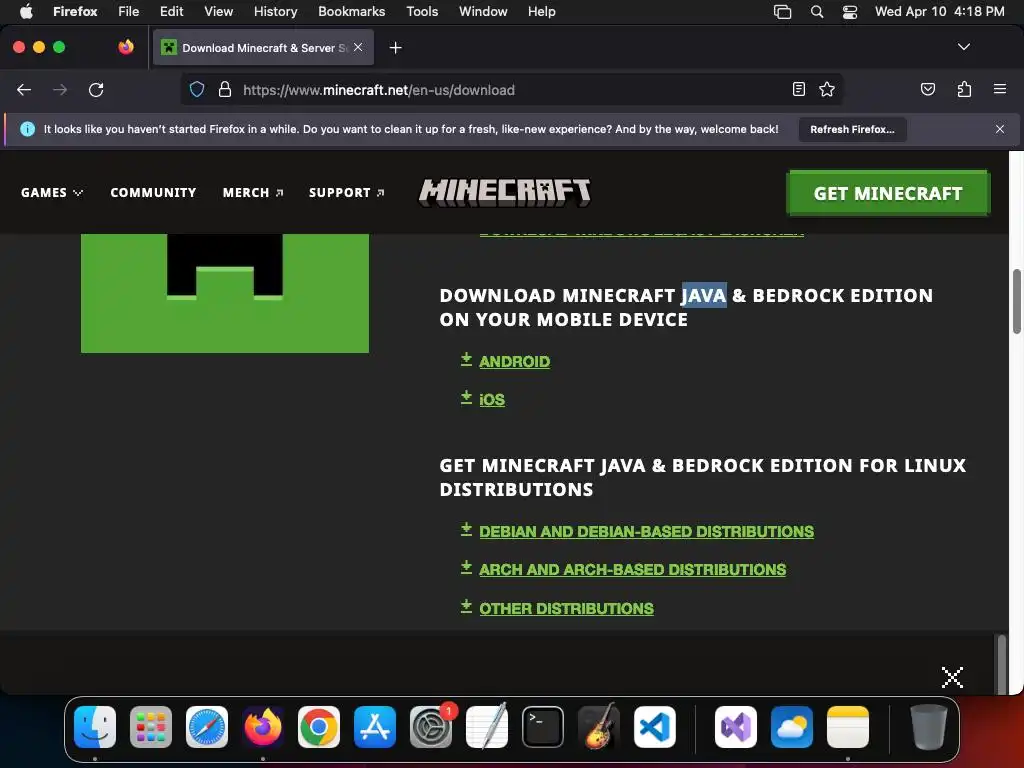Open the Bookmarks menu
1024x768 pixels.
point(351,12)
